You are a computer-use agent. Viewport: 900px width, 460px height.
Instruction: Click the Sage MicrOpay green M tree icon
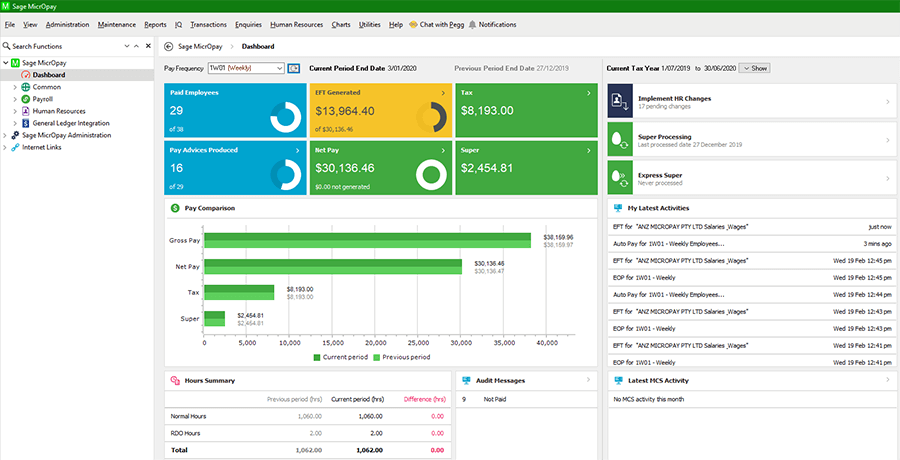15,63
